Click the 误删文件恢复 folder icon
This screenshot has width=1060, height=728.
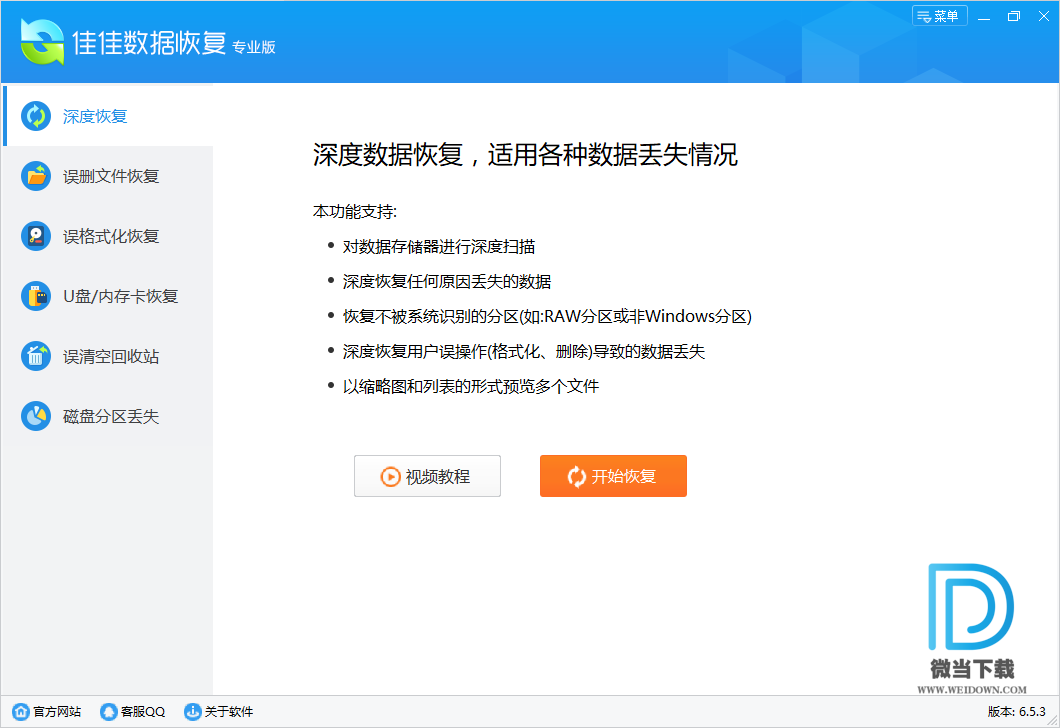[x=36, y=176]
